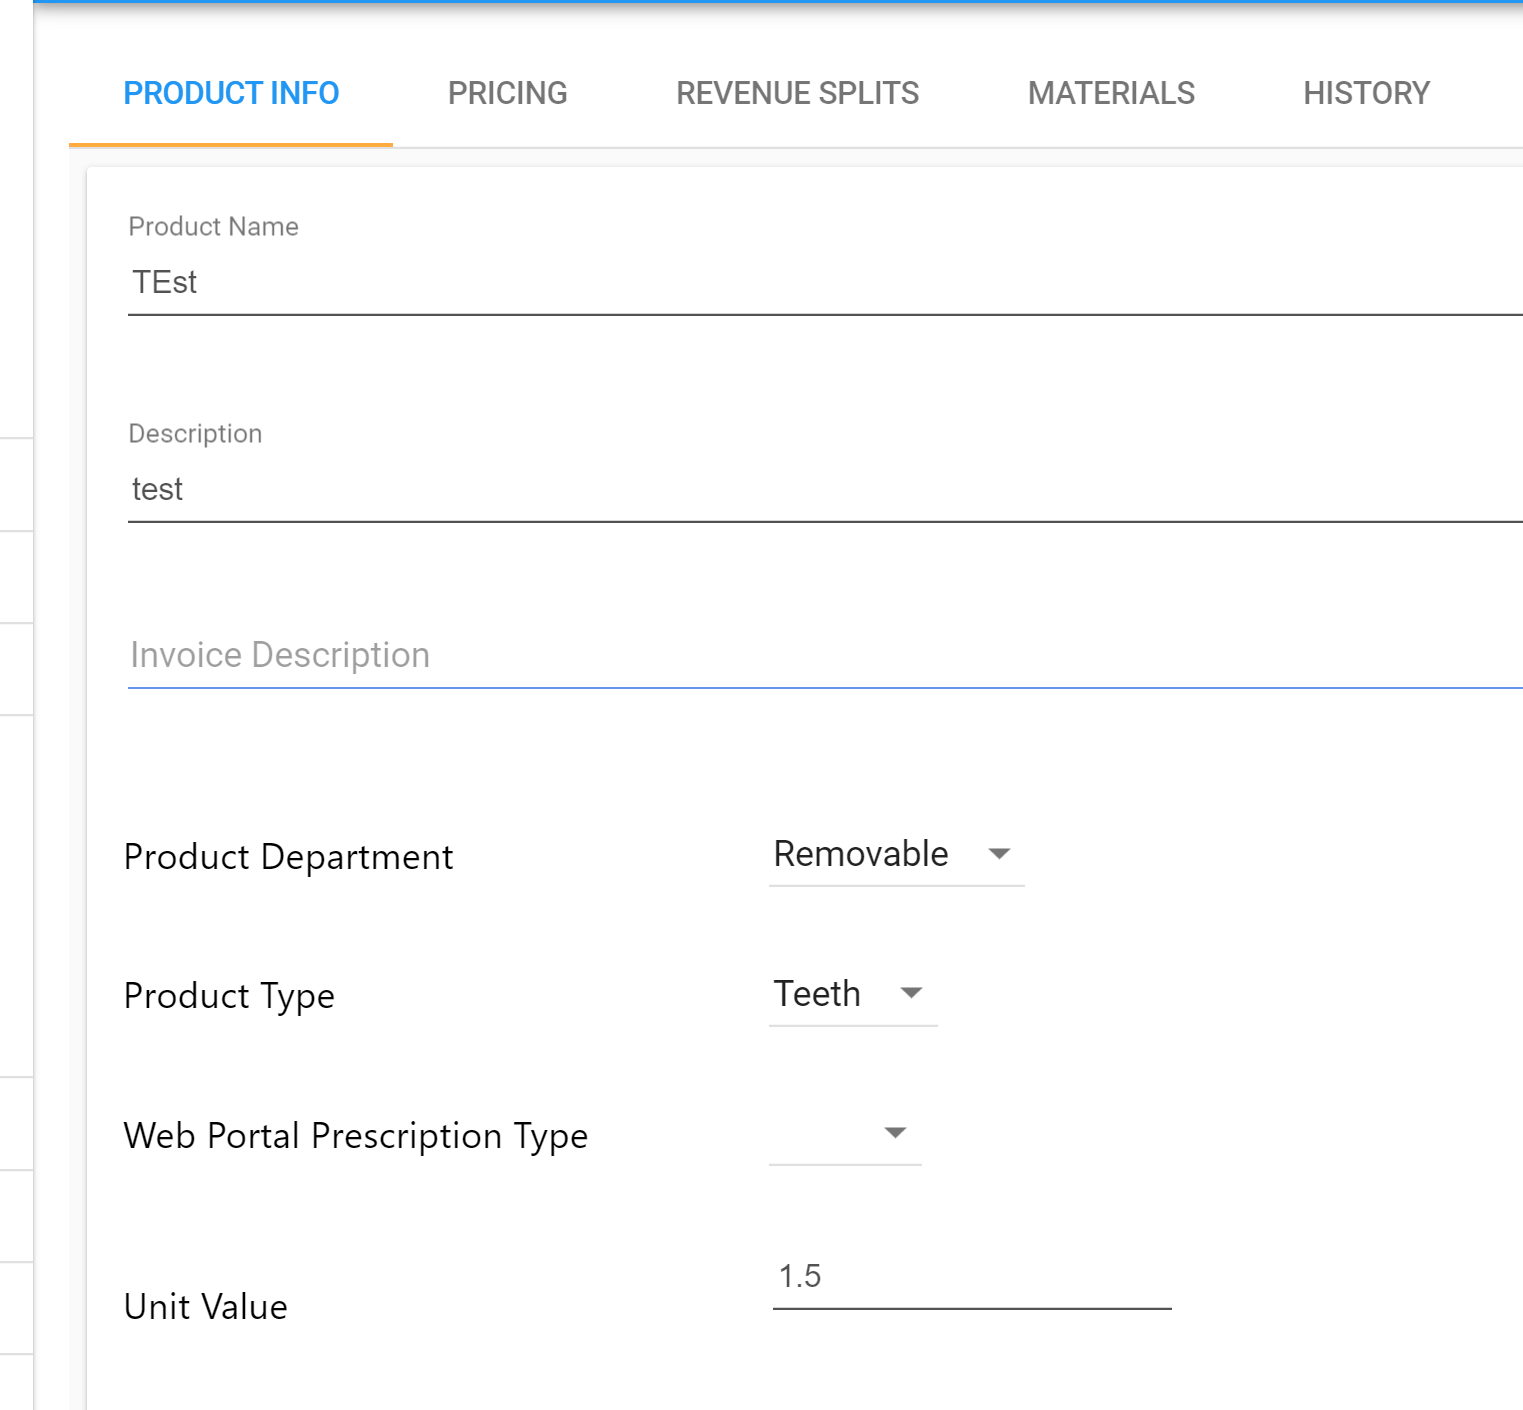The image size is (1523, 1410).
Task: Open the HISTORY tab
Action: (x=1366, y=93)
